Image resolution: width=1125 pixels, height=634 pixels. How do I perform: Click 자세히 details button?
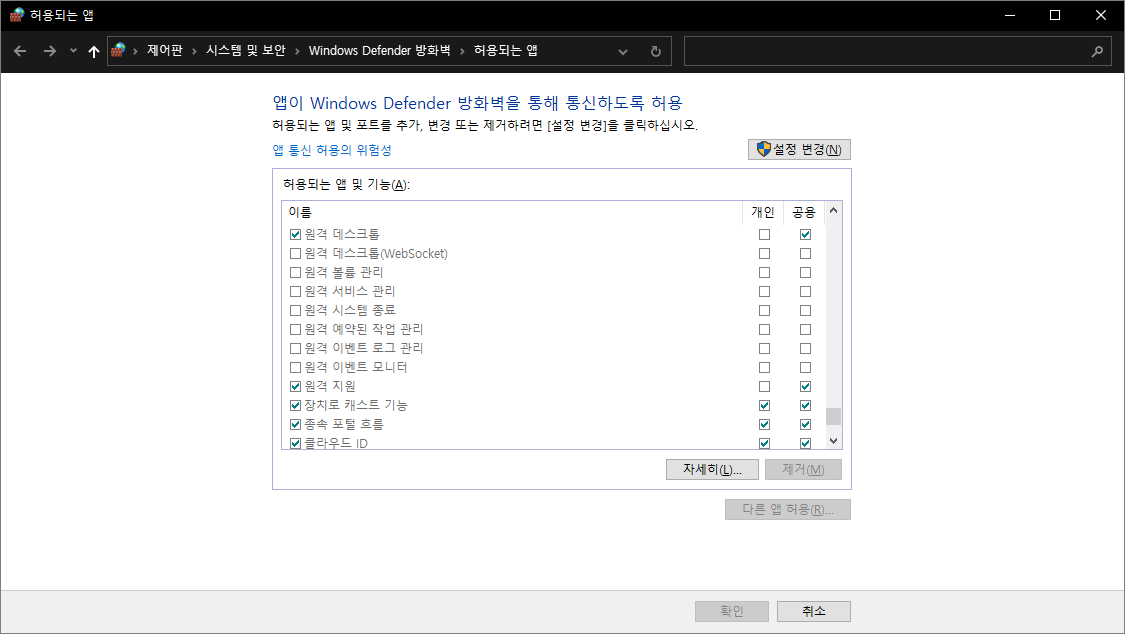pyautogui.click(x=712, y=469)
